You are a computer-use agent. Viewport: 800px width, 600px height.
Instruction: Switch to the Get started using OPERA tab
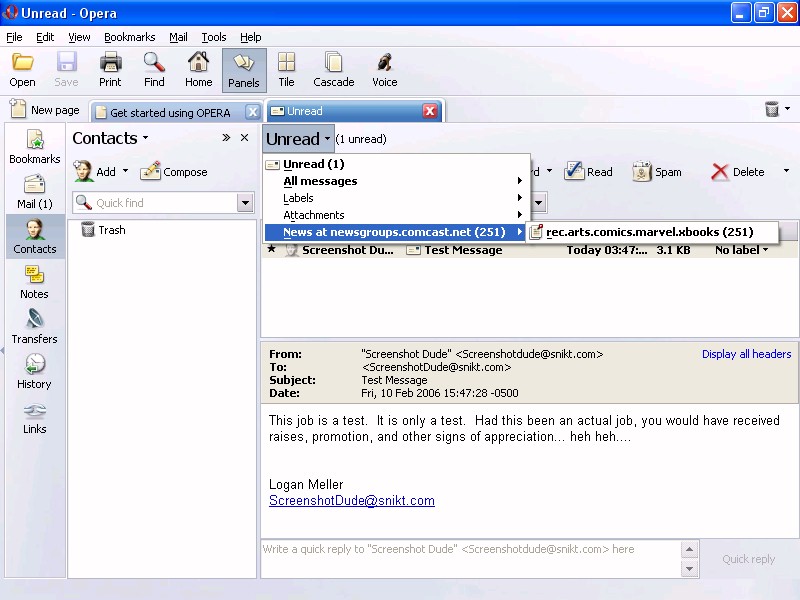[x=170, y=112]
